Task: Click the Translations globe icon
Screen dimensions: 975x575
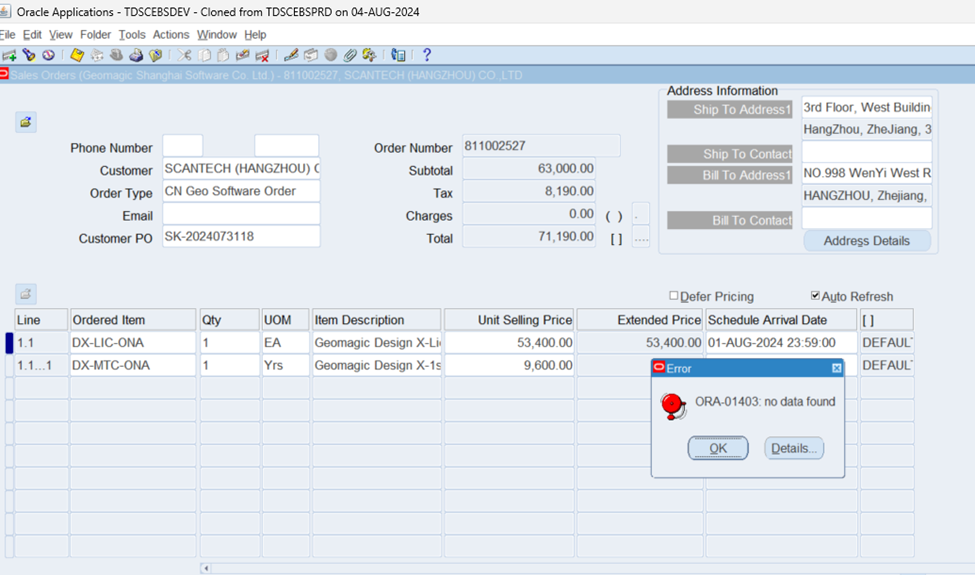Action: click(331, 55)
